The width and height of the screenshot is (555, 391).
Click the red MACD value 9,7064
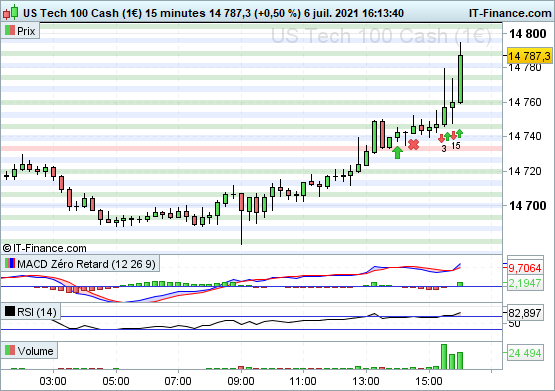click(x=525, y=268)
